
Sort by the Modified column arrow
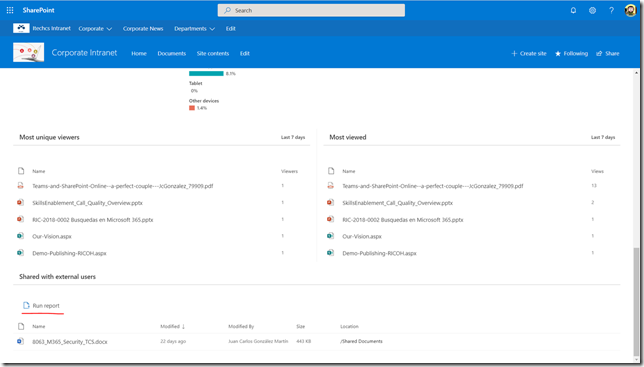[x=183, y=326]
